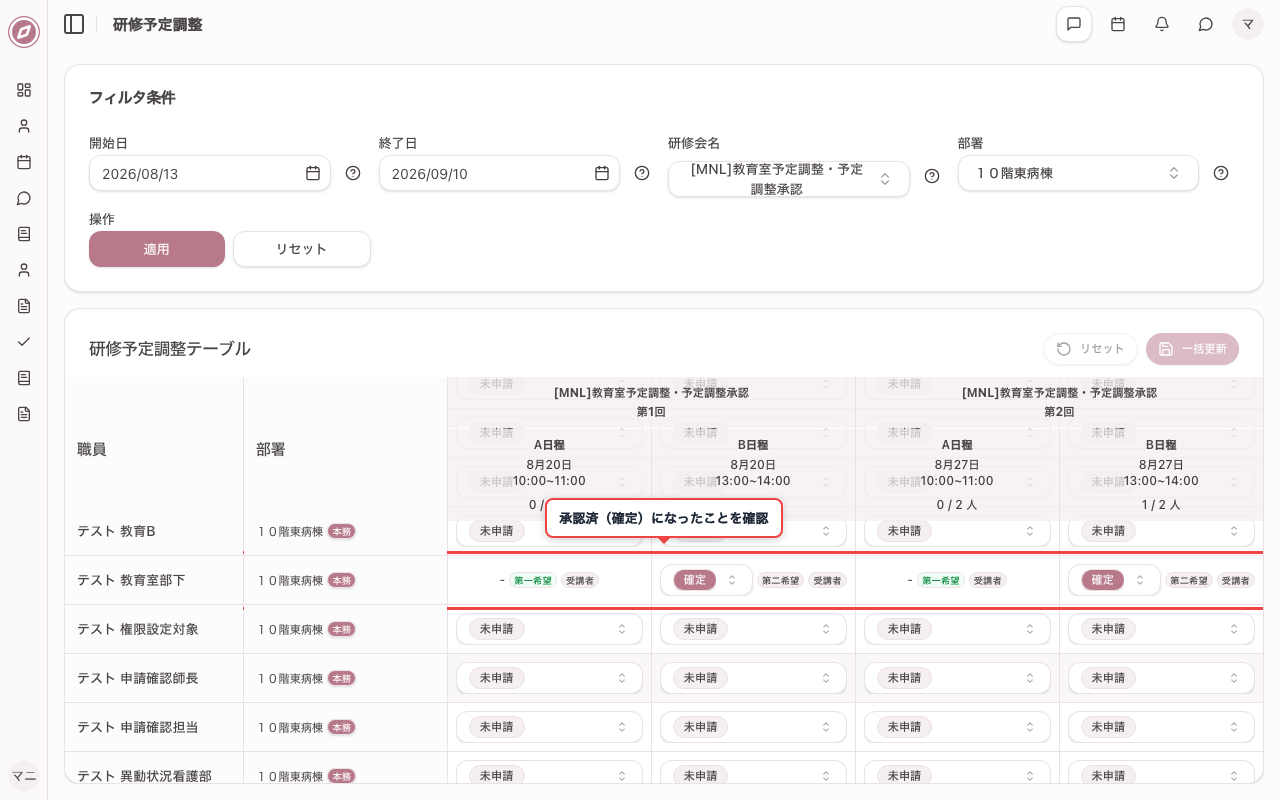Image resolution: width=1280 pixels, height=800 pixels.
Task: Click the staff name テスト 教育室部下
Action: click(x=131, y=580)
